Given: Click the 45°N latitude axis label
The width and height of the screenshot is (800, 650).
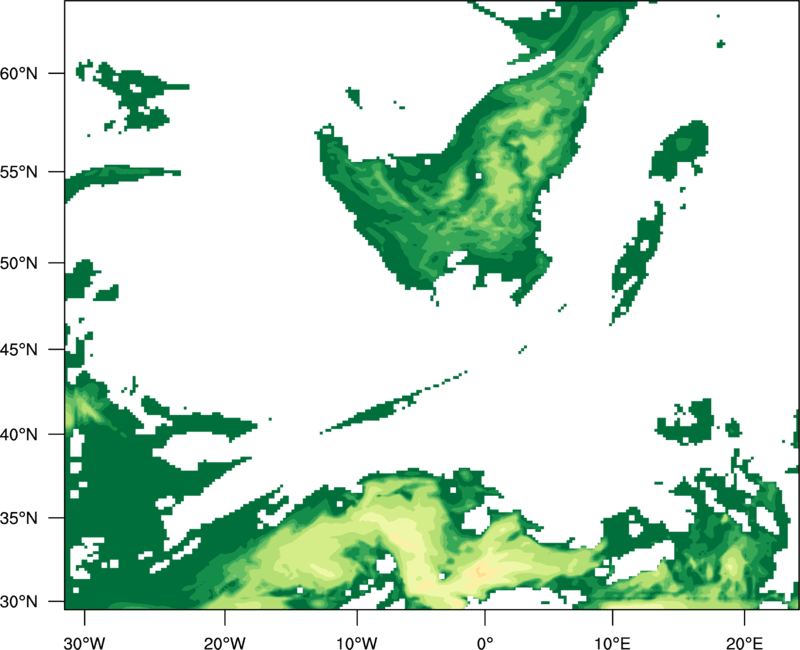Looking at the screenshot, I should 19,349.
